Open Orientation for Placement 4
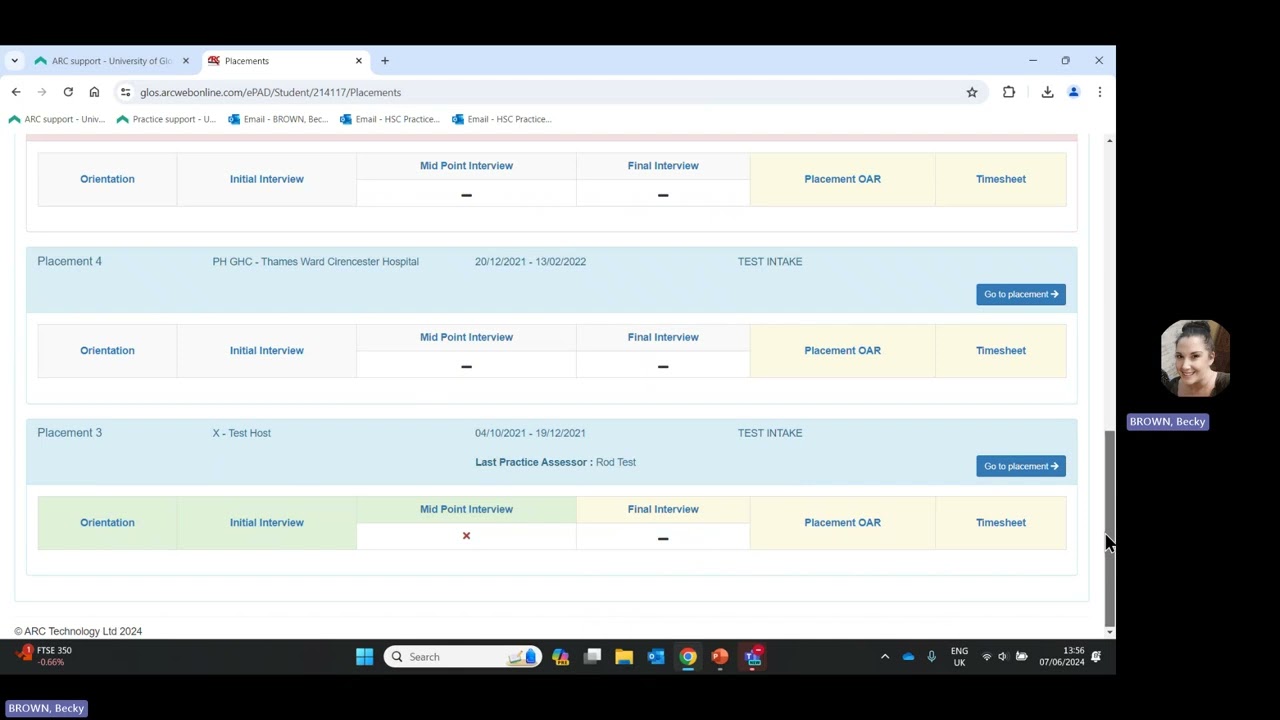Screen dimensions: 1280x720 point(107,351)
